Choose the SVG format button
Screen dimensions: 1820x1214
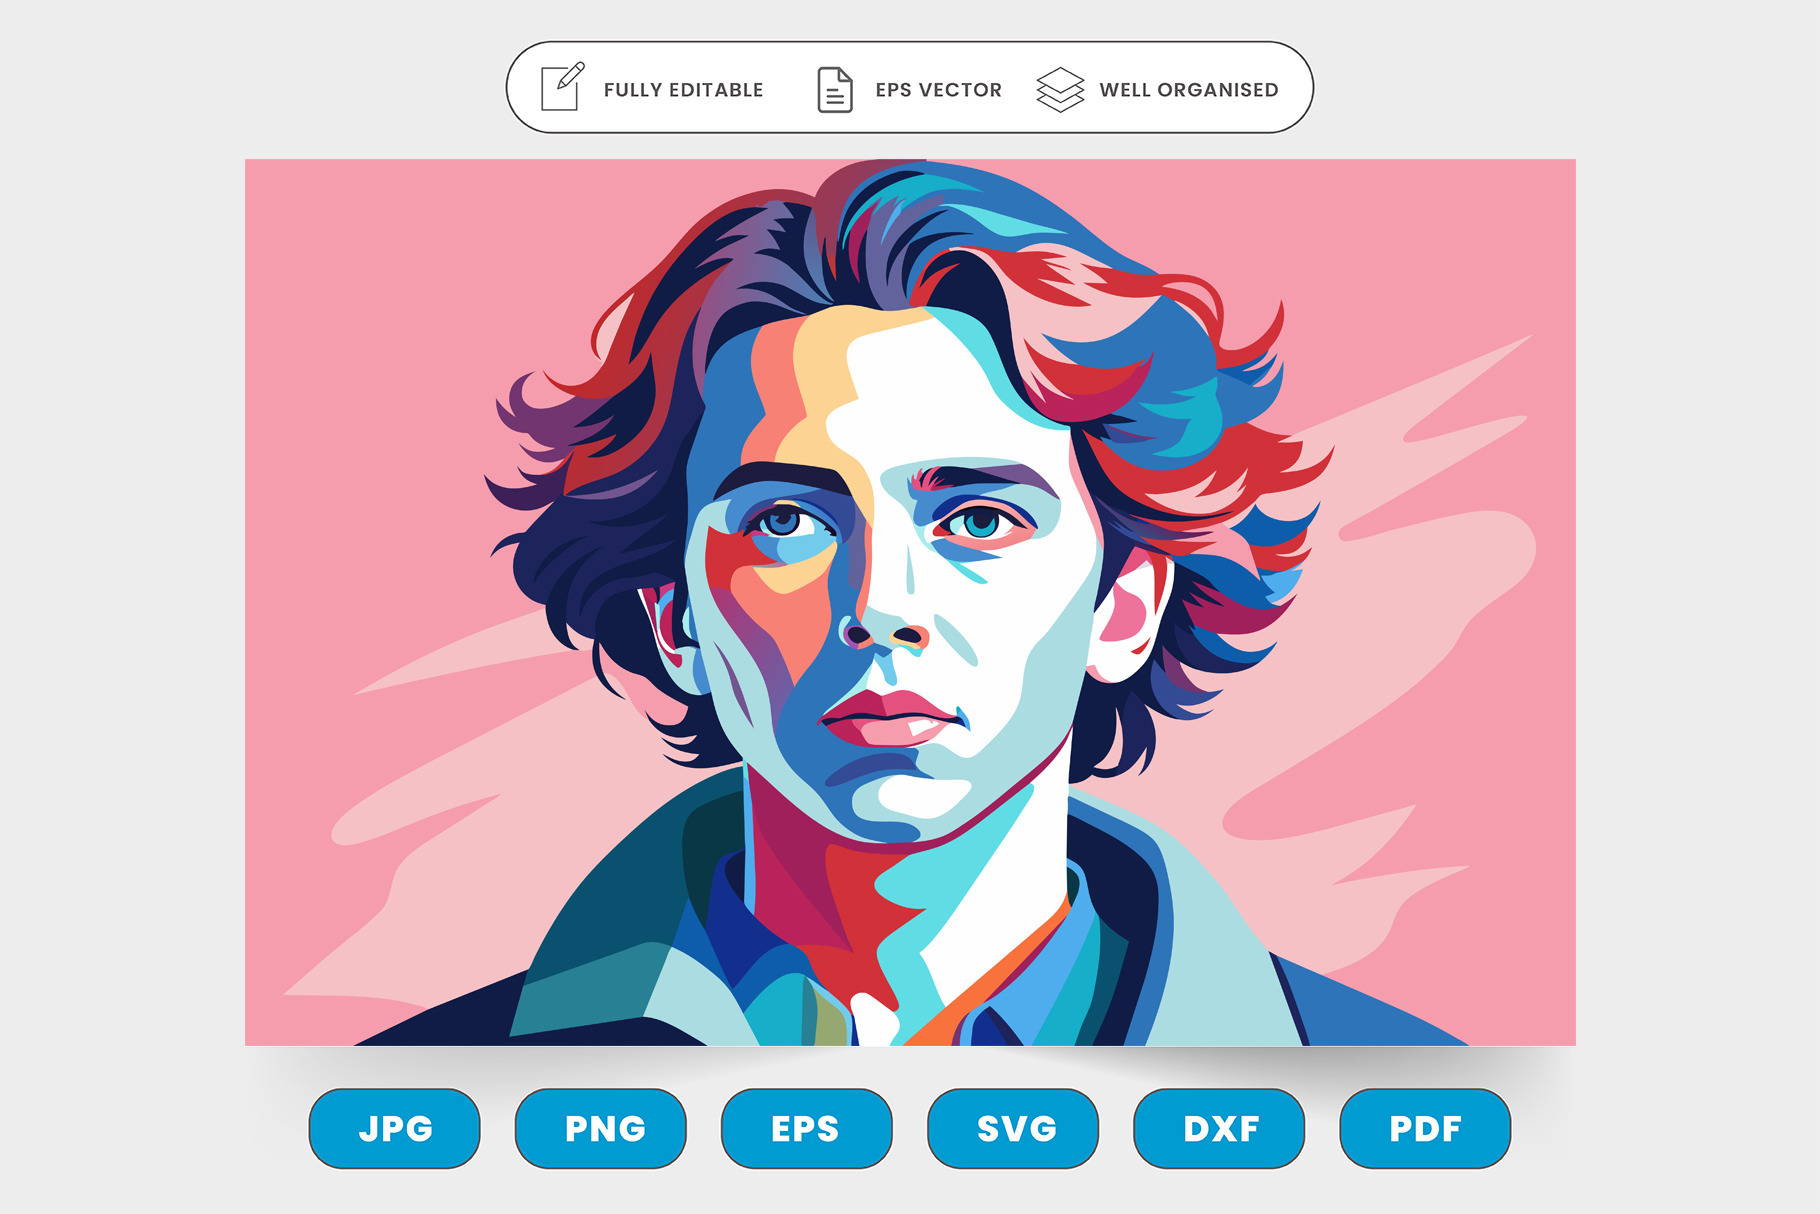point(1013,1128)
